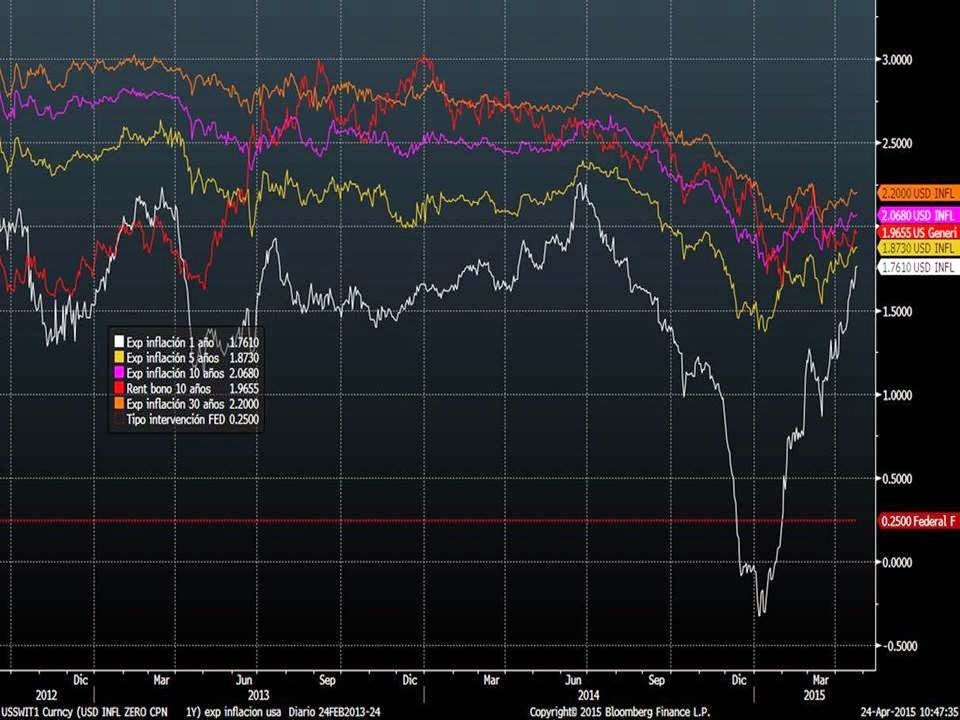The height and width of the screenshot is (720, 960).
Task: Click the 0.0000 y-axis label
Action: 897,562
